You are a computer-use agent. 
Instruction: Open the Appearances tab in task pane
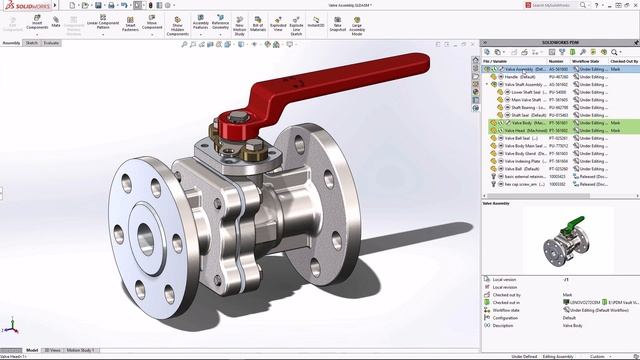pos(476,92)
